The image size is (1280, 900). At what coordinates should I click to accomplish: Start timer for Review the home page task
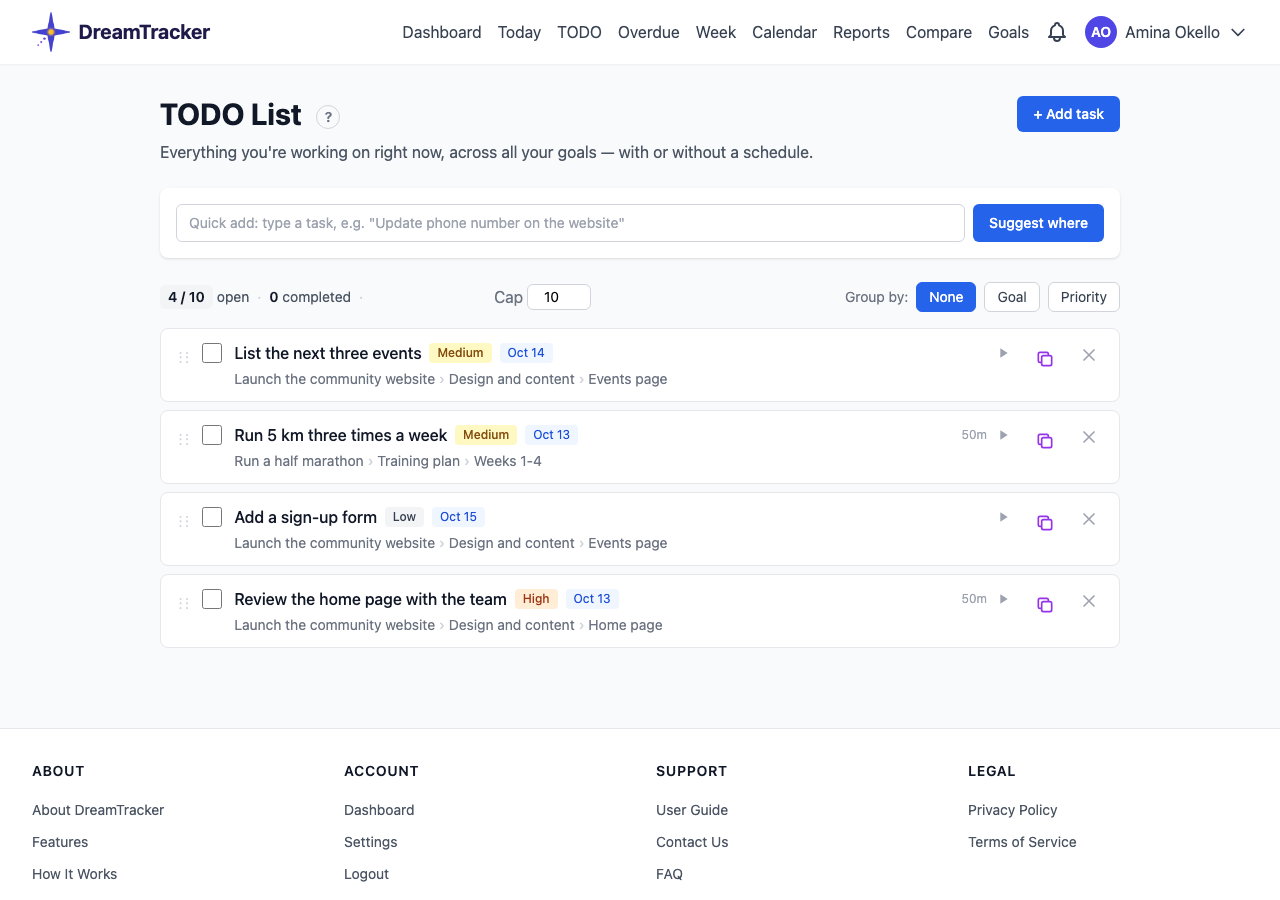1003,599
